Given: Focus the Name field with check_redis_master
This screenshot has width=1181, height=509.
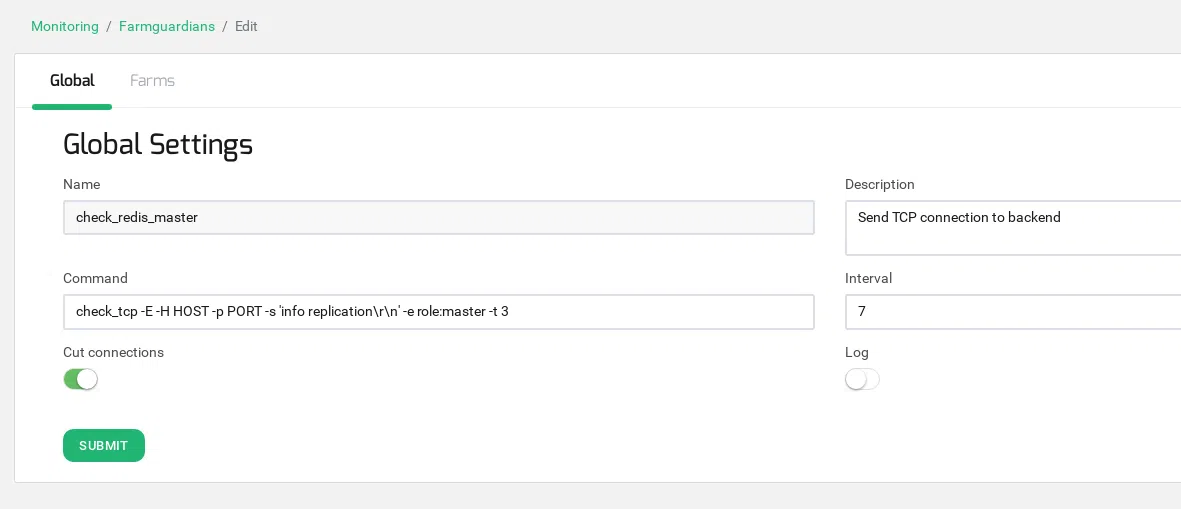Looking at the screenshot, I should click(438, 218).
